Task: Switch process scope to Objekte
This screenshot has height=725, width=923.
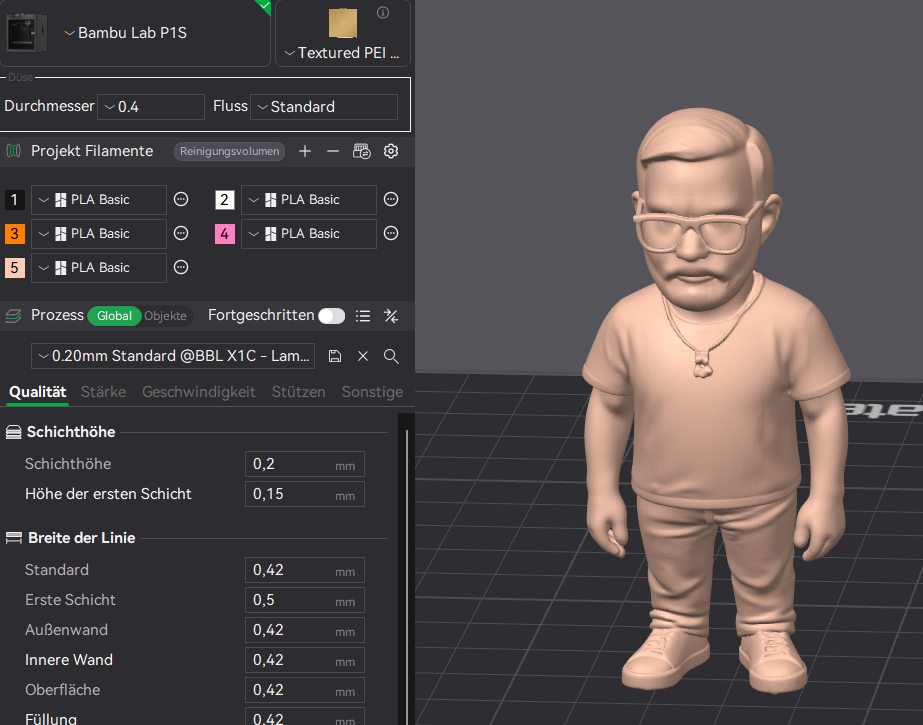Action: [165, 316]
